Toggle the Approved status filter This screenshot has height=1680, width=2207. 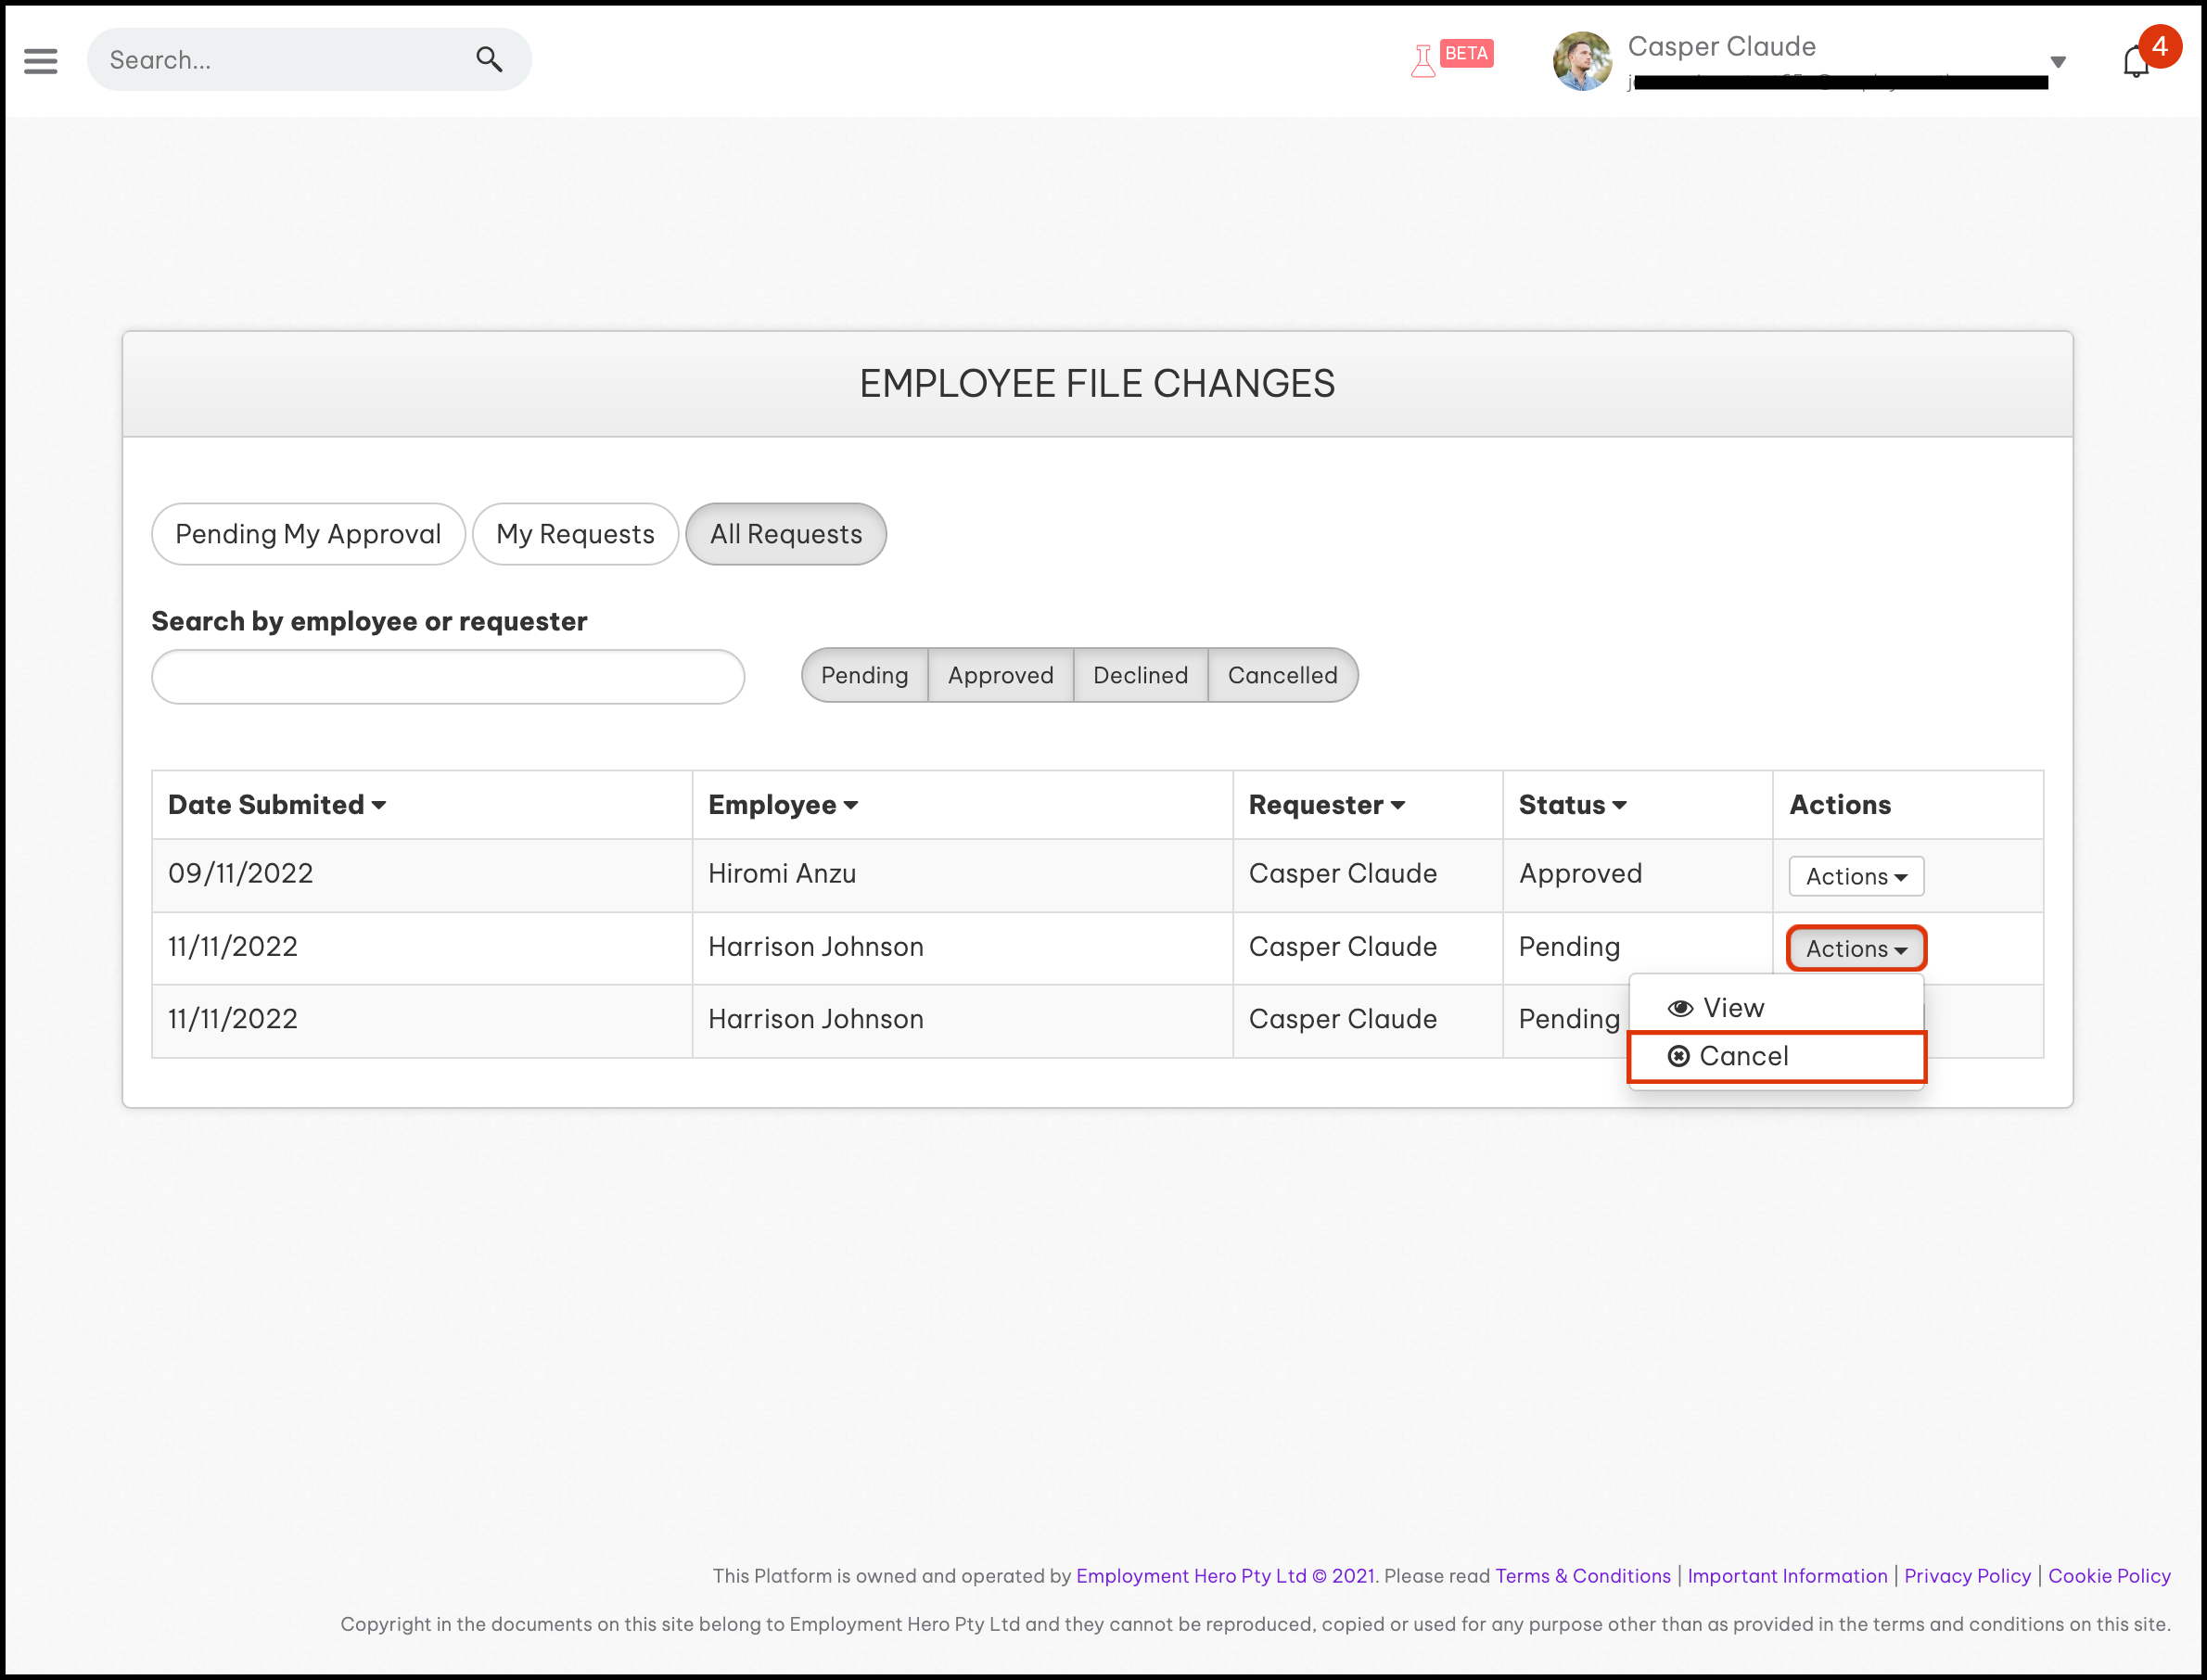coord(1000,675)
